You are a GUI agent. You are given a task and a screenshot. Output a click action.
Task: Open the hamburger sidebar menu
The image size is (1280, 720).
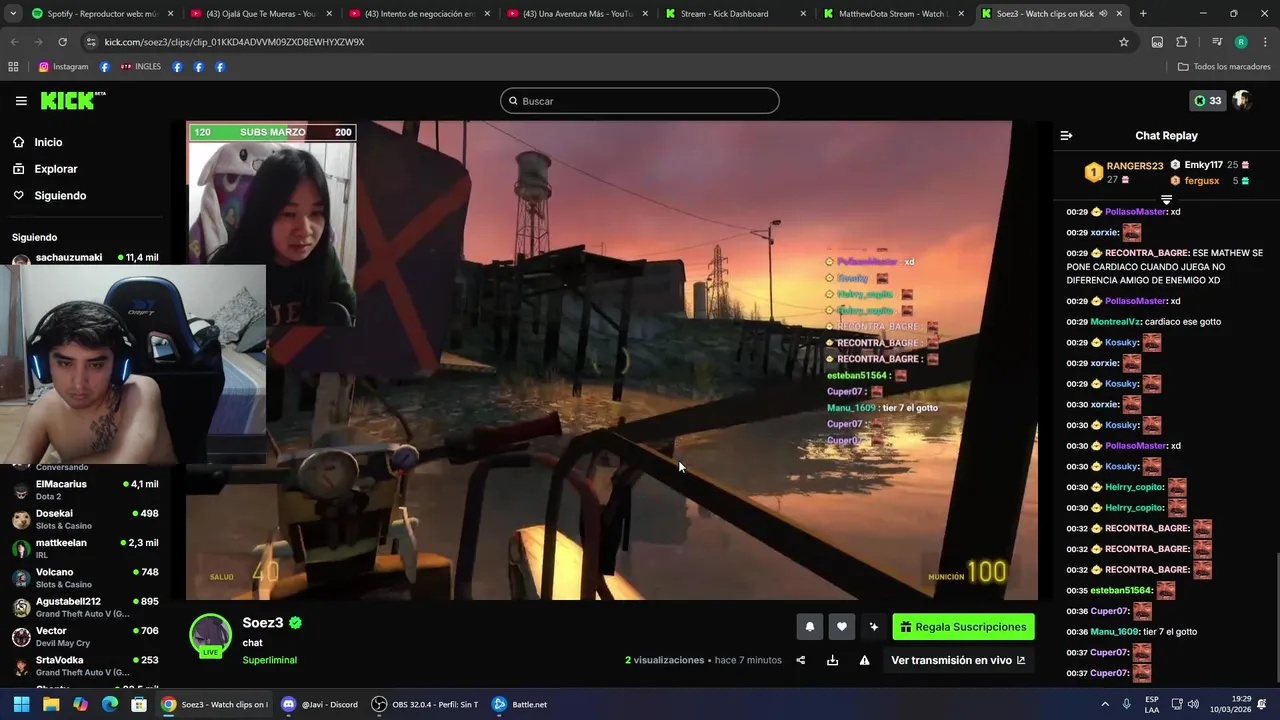(x=21, y=101)
